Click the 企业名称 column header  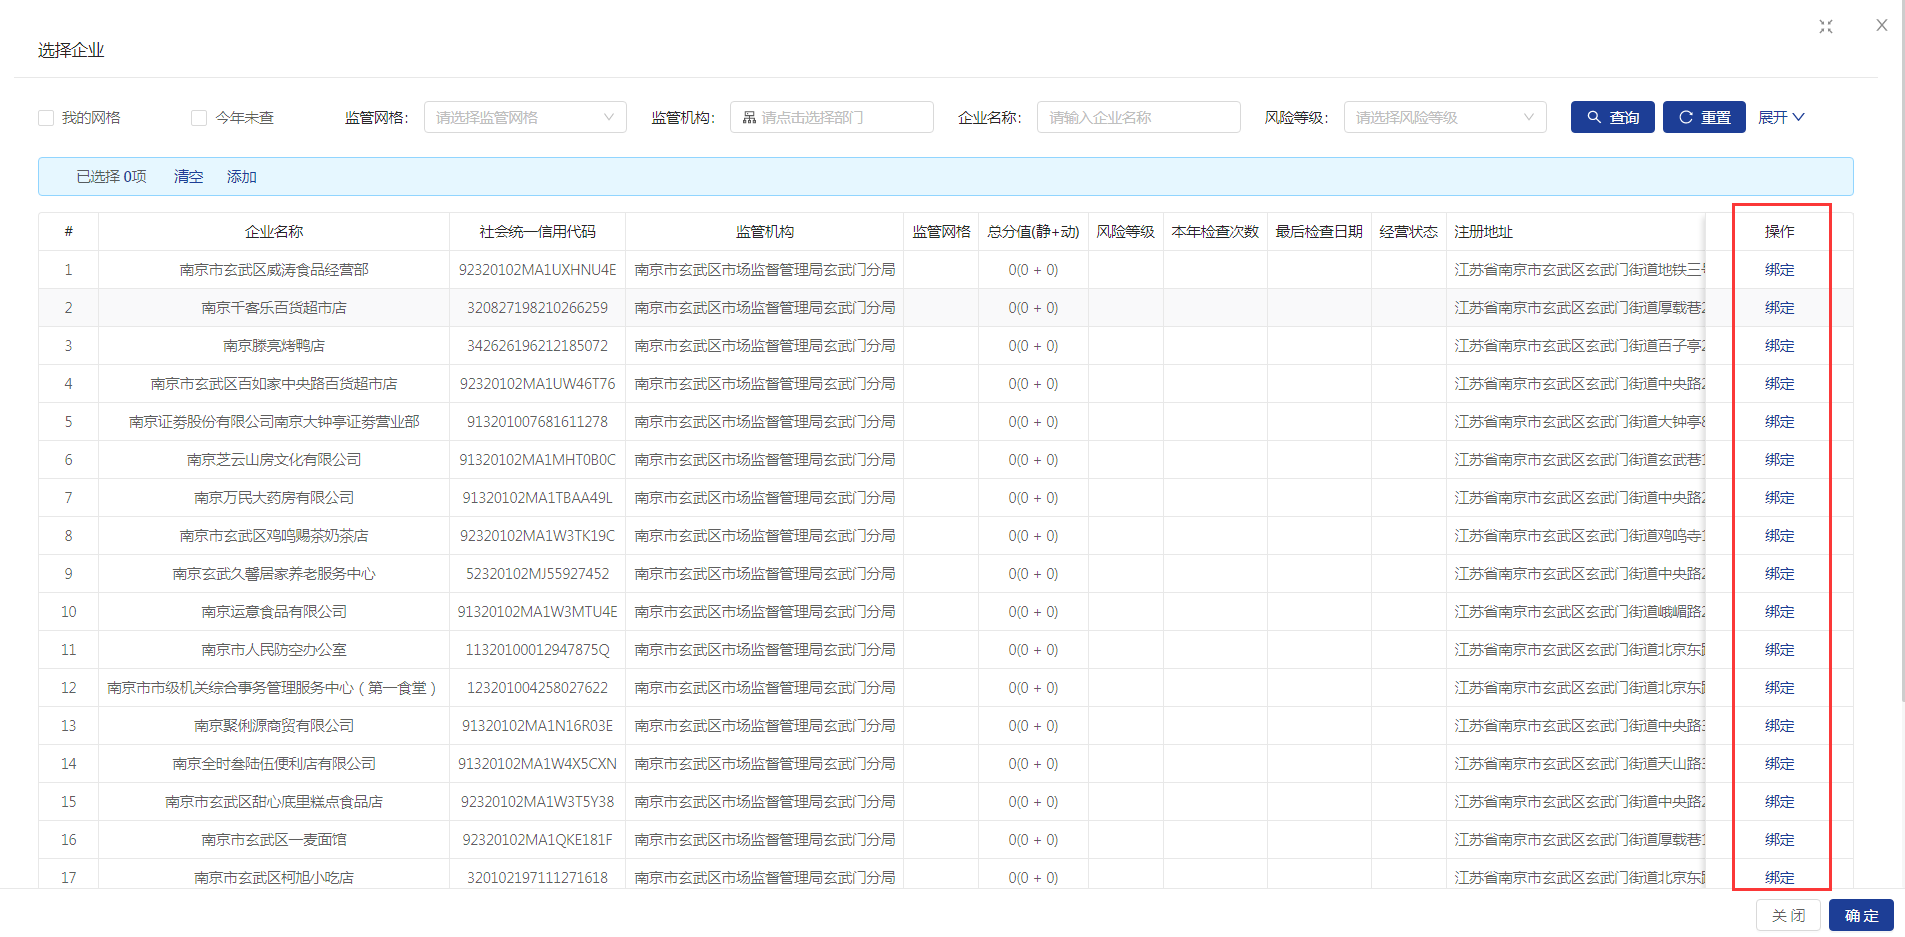(273, 232)
